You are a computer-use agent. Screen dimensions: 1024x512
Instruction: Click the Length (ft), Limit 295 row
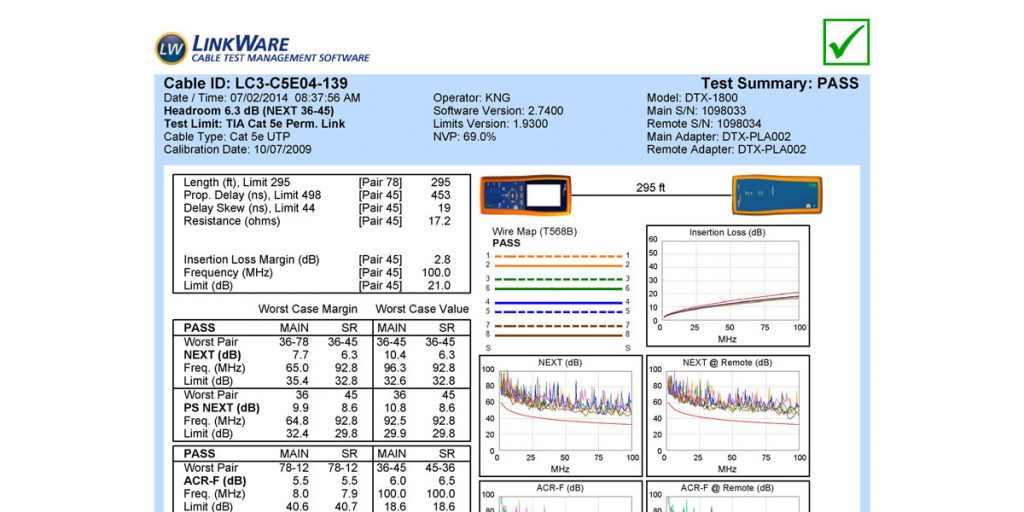(x=317, y=183)
